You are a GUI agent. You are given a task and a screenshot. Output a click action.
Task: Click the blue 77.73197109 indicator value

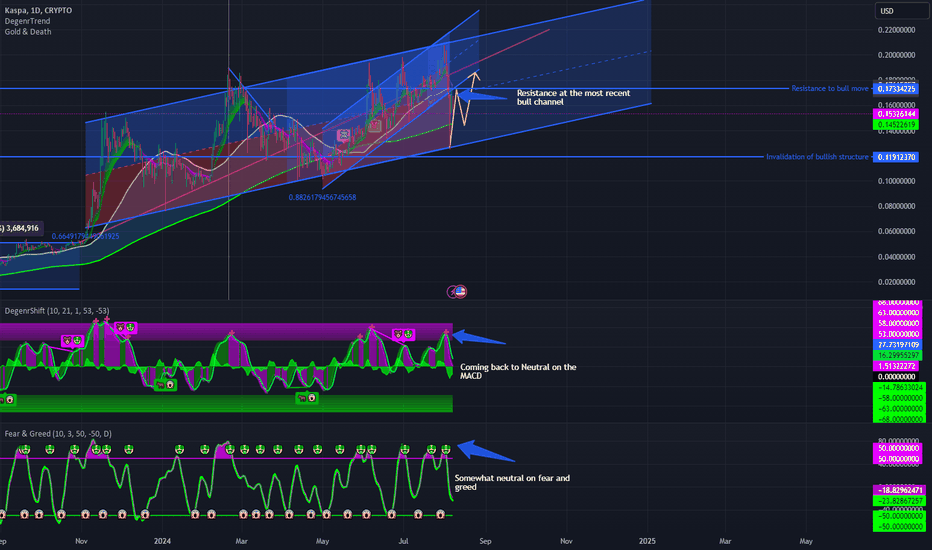[896, 345]
